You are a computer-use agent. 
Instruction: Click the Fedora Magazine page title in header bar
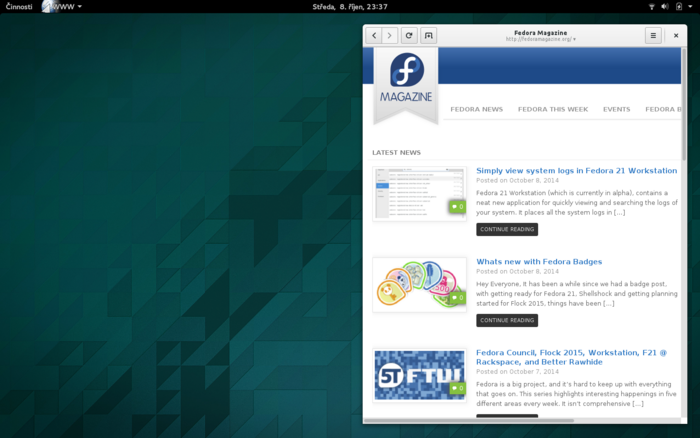pos(540,33)
